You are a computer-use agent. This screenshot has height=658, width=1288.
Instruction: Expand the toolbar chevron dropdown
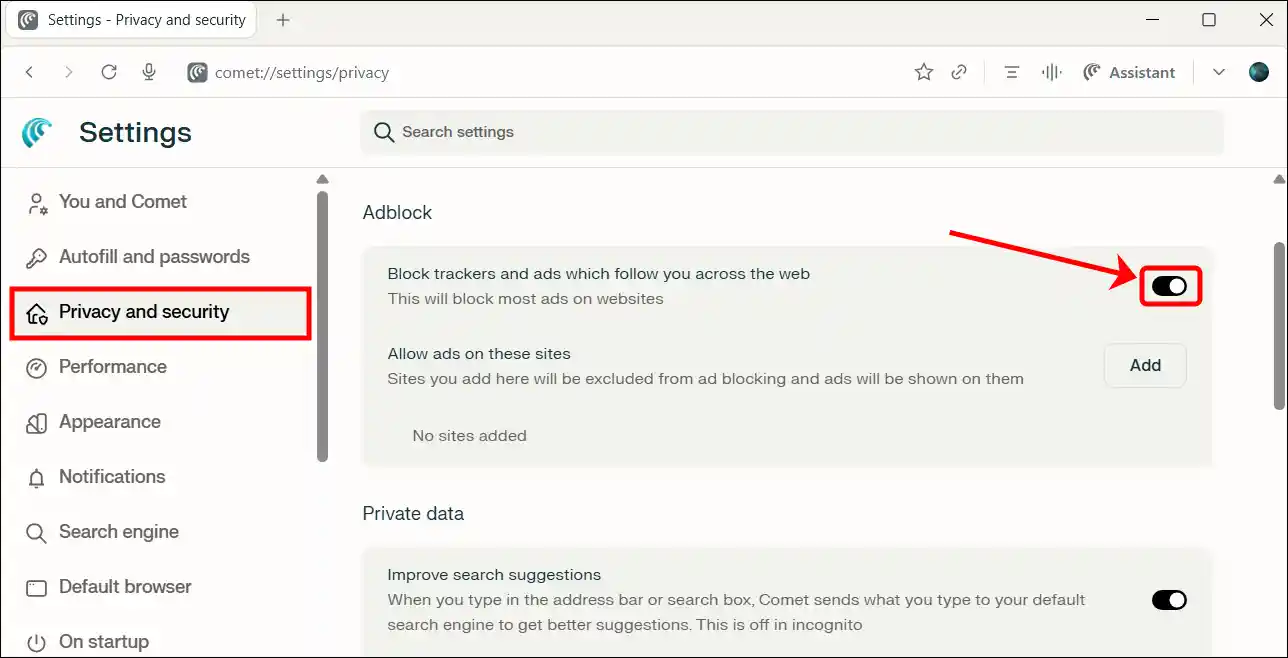[x=1219, y=72]
